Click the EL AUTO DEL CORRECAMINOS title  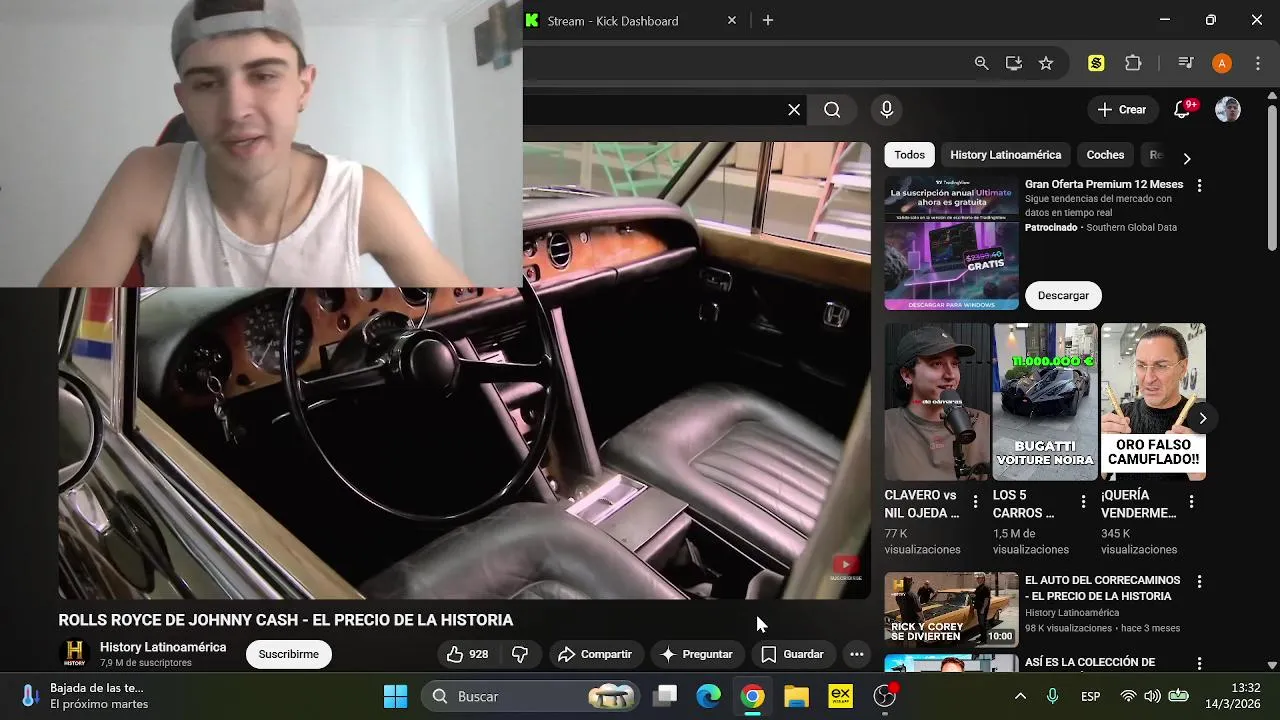pyautogui.click(x=1102, y=588)
